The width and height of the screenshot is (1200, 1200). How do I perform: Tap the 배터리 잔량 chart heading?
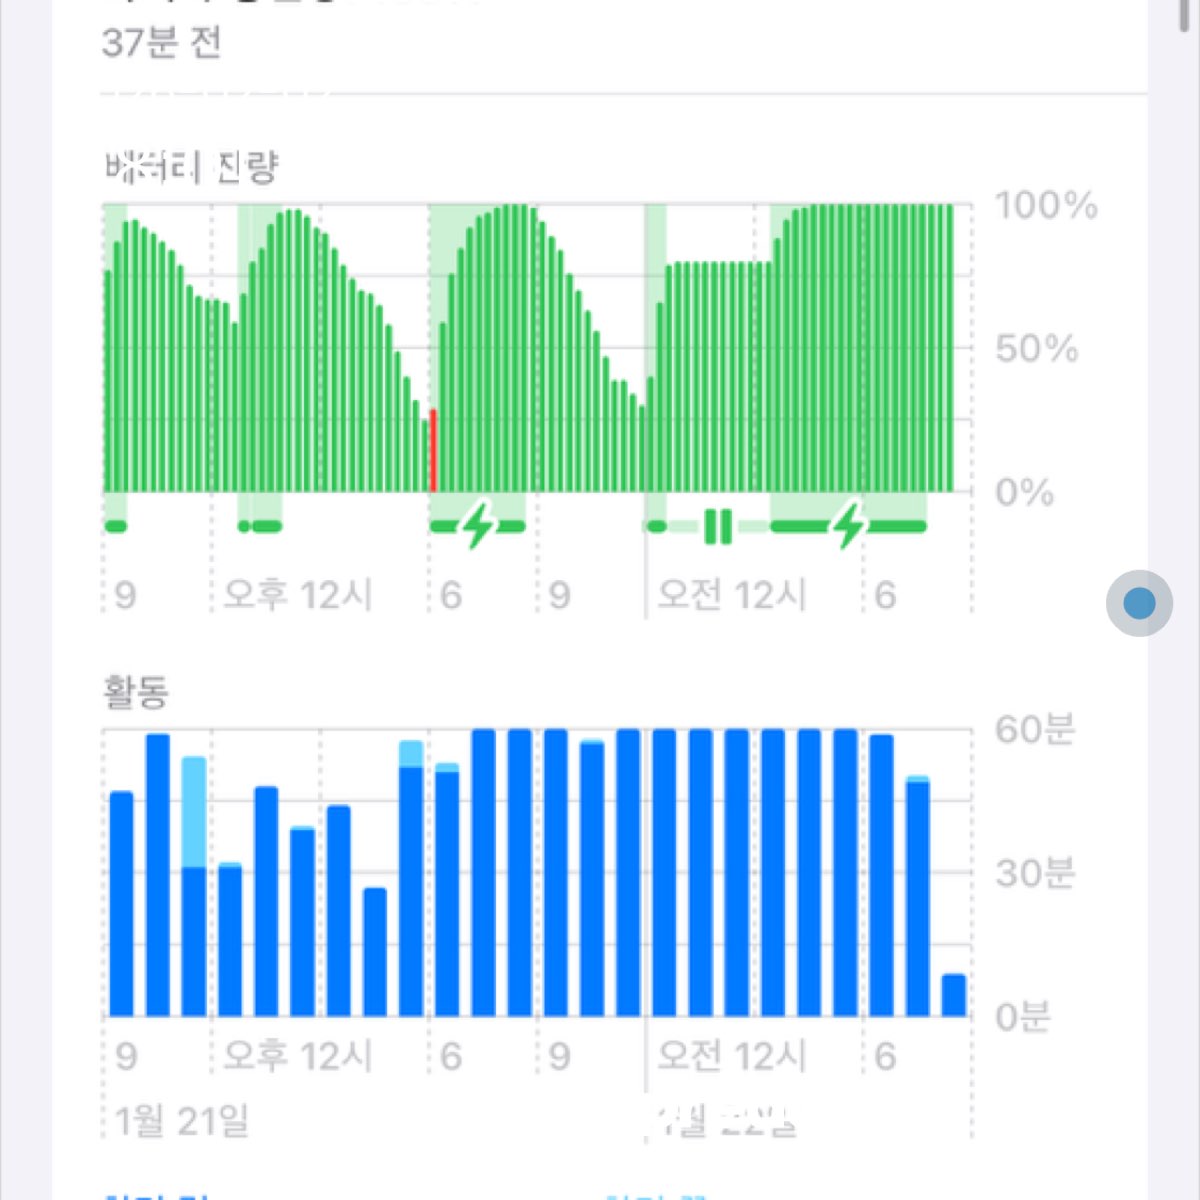point(190,167)
